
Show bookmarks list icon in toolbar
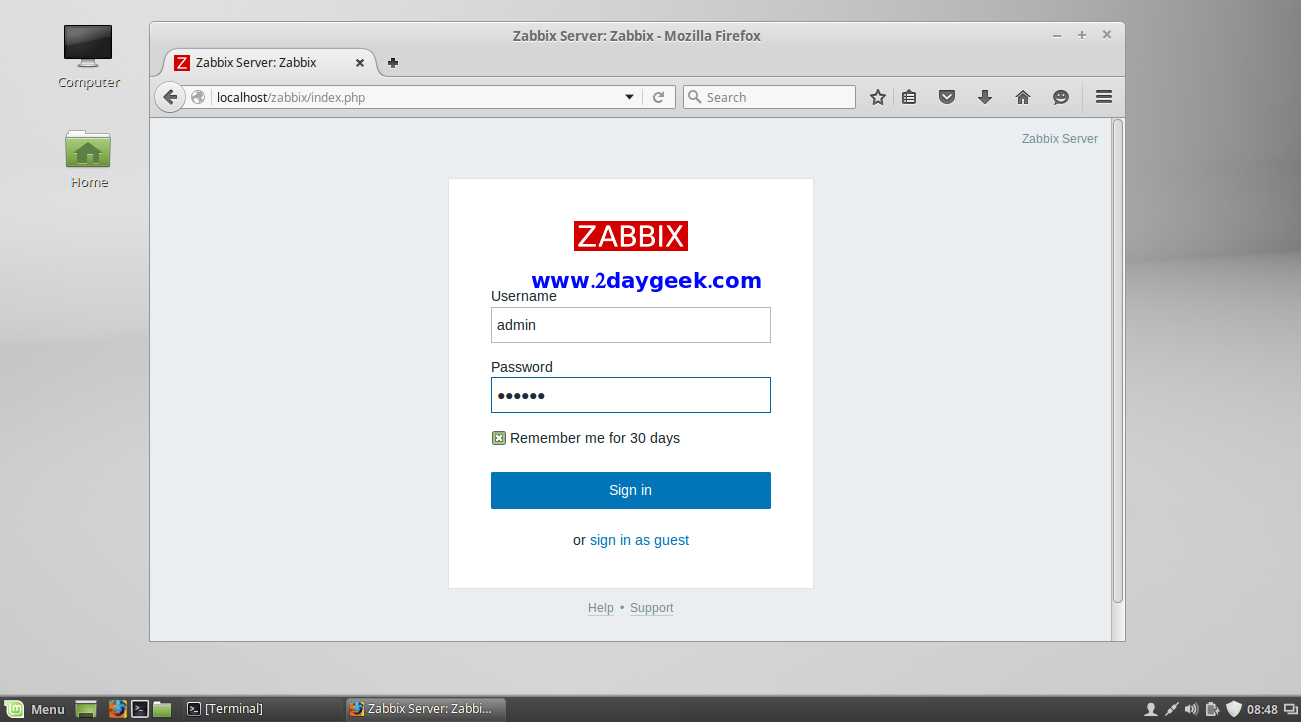click(909, 97)
